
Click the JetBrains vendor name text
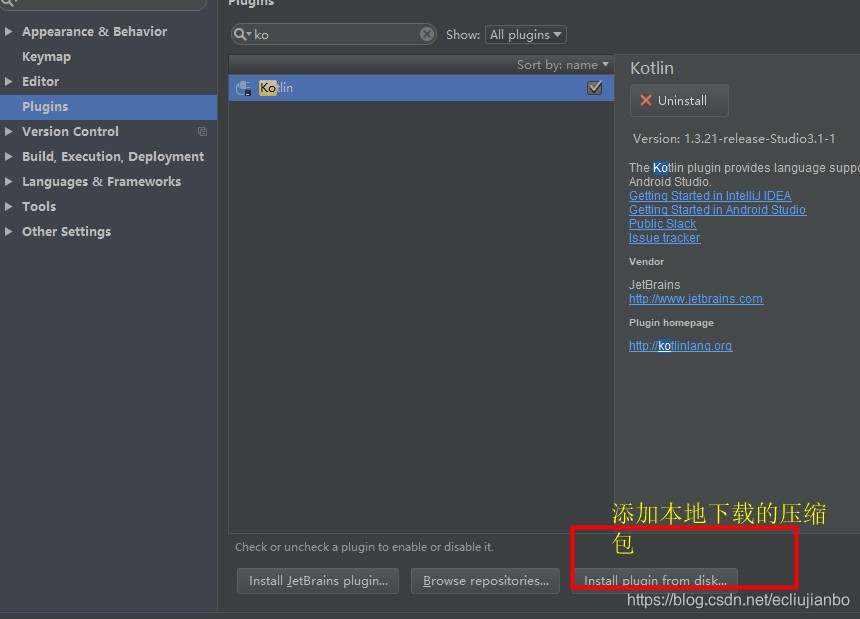[654, 285]
